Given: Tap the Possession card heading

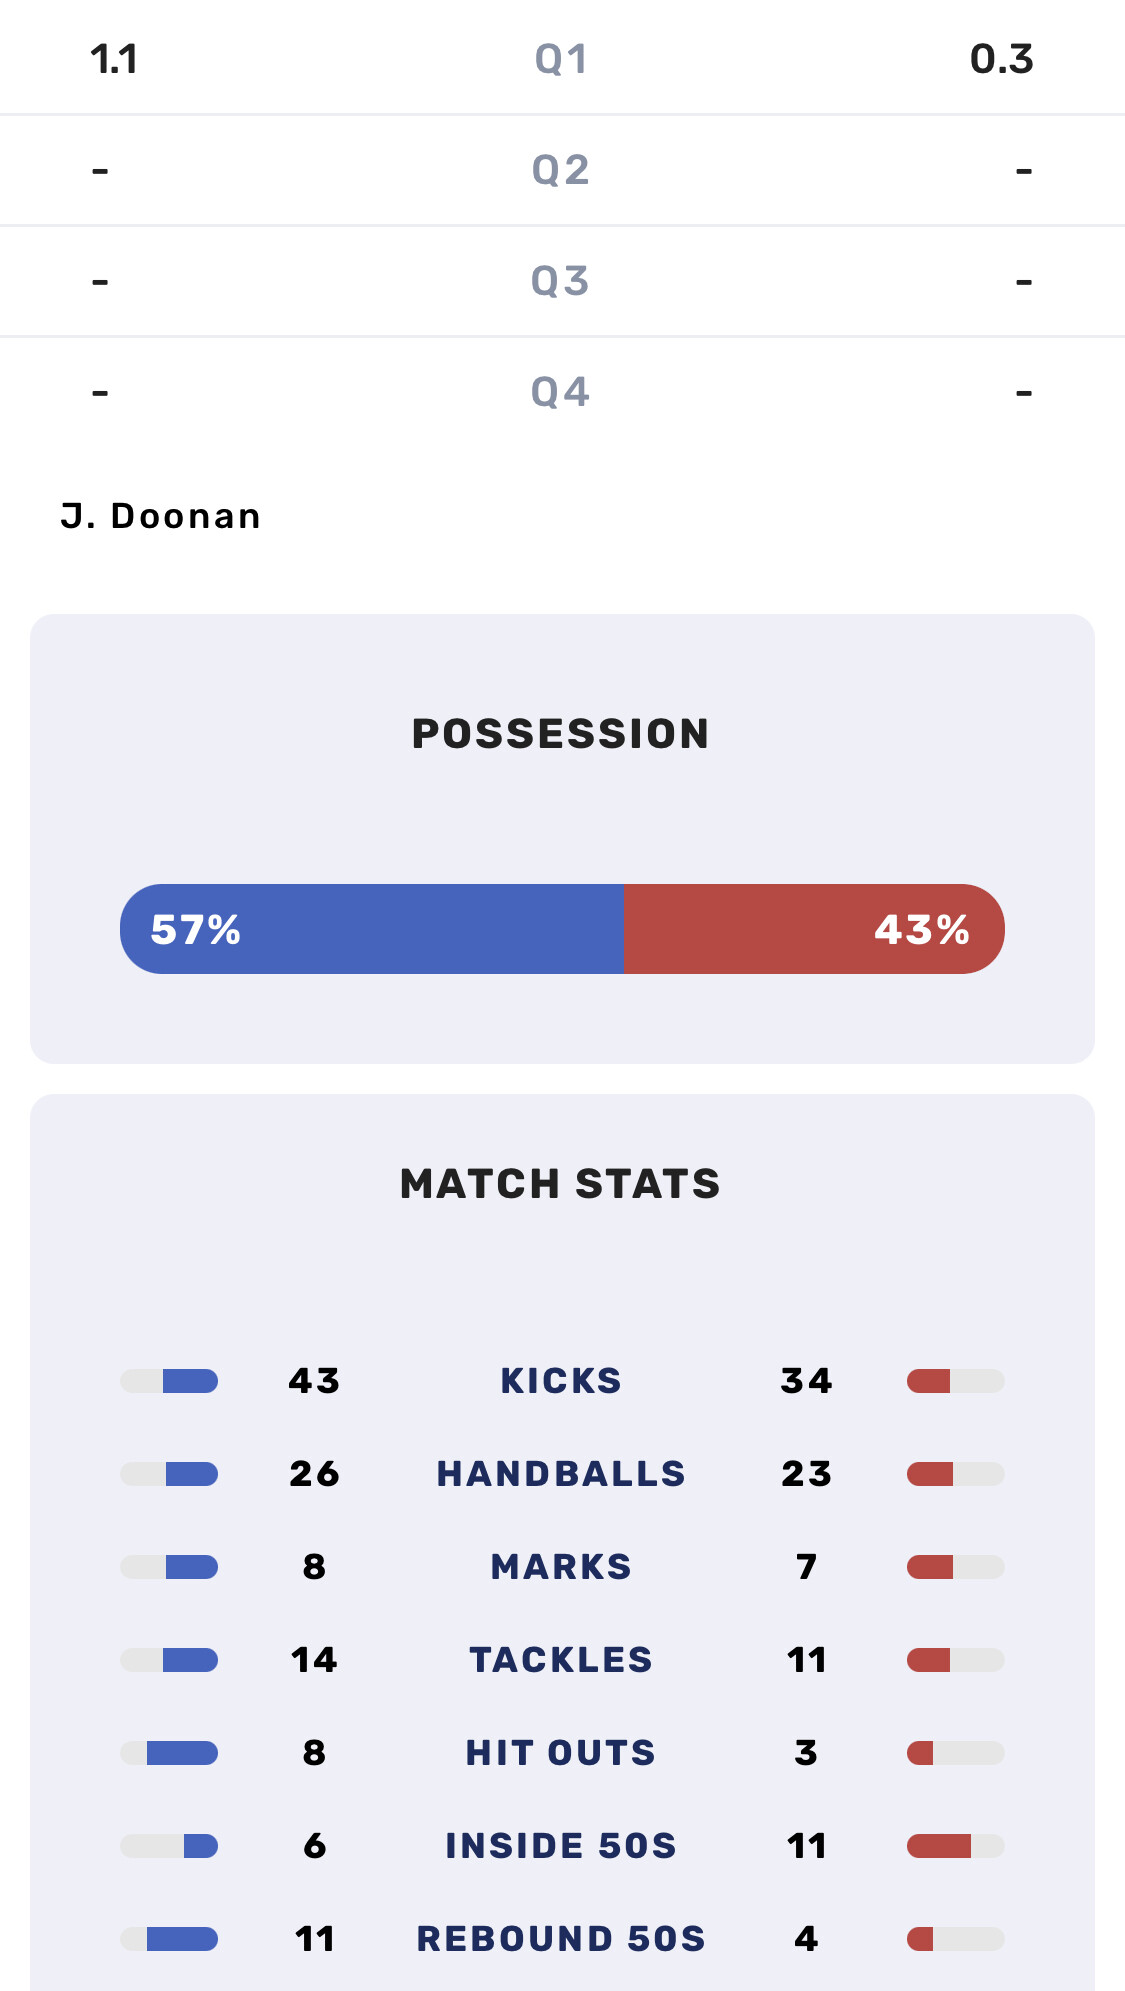Looking at the screenshot, I should pyautogui.click(x=561, y=734).
